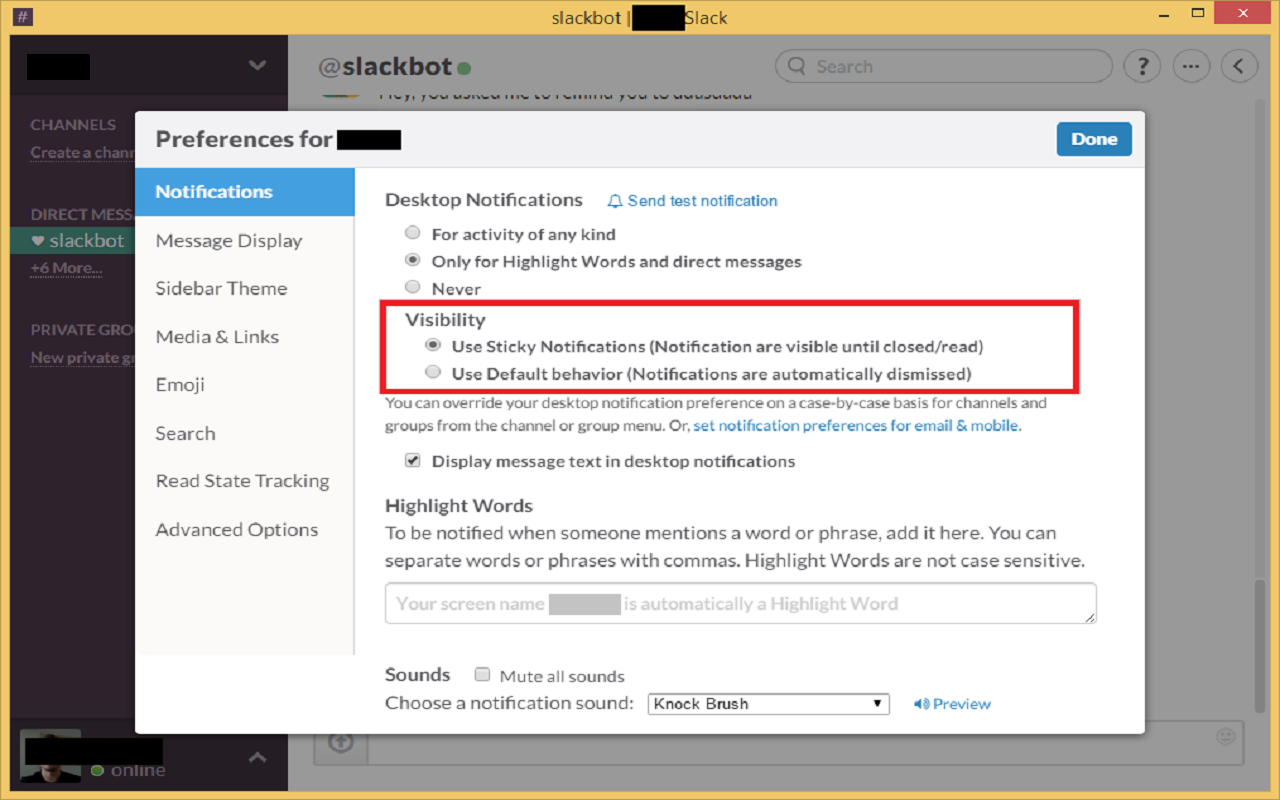
Task: Click the PRIVATE GROUPS sidebar heading
Action: click(x=82, y=330)
